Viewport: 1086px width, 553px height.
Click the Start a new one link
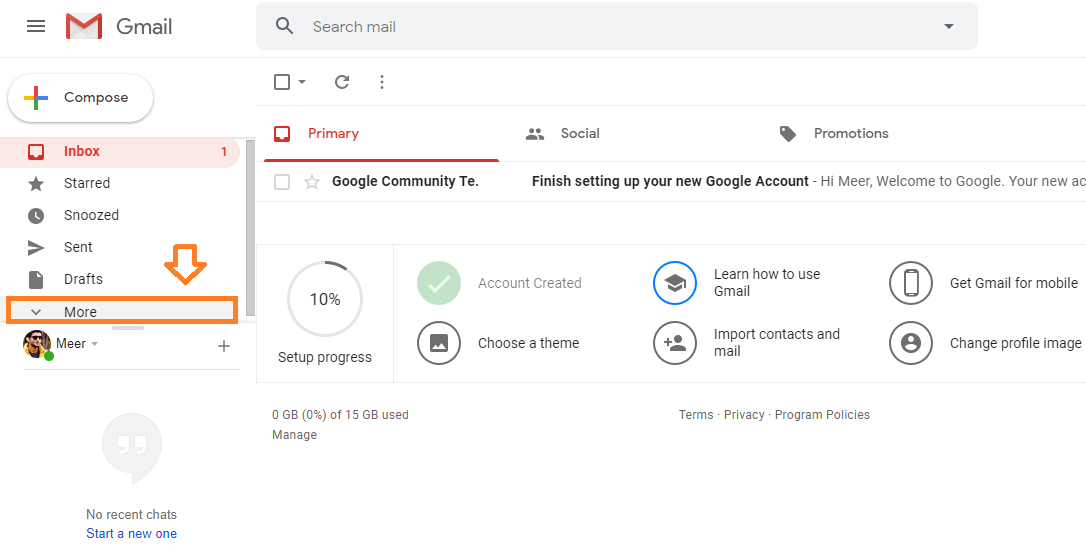[x=132, y=534]
